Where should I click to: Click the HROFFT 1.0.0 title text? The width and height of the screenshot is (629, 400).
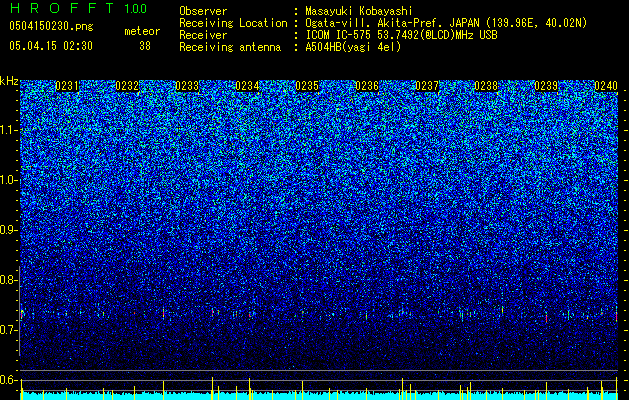(78, 8)
